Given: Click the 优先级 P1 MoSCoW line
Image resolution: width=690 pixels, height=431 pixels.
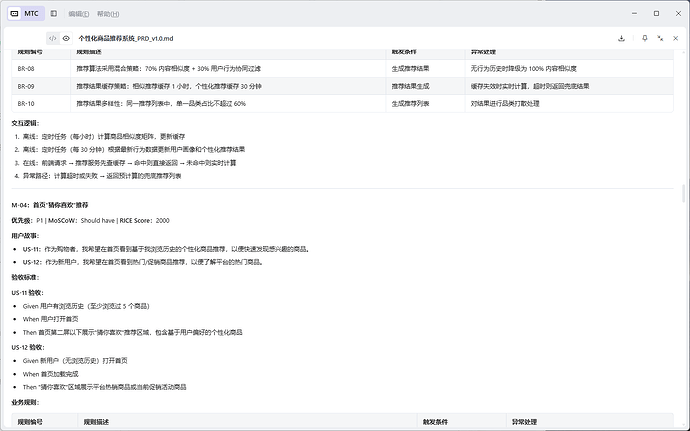Looking at the screenshot, I should coord(90,221).
